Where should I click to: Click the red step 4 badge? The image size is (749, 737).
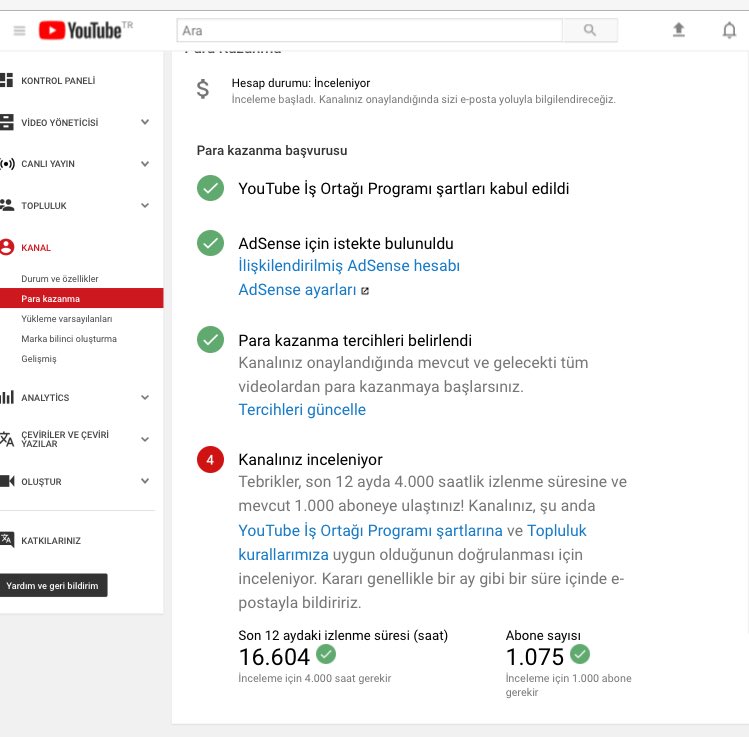pos(210,459)
